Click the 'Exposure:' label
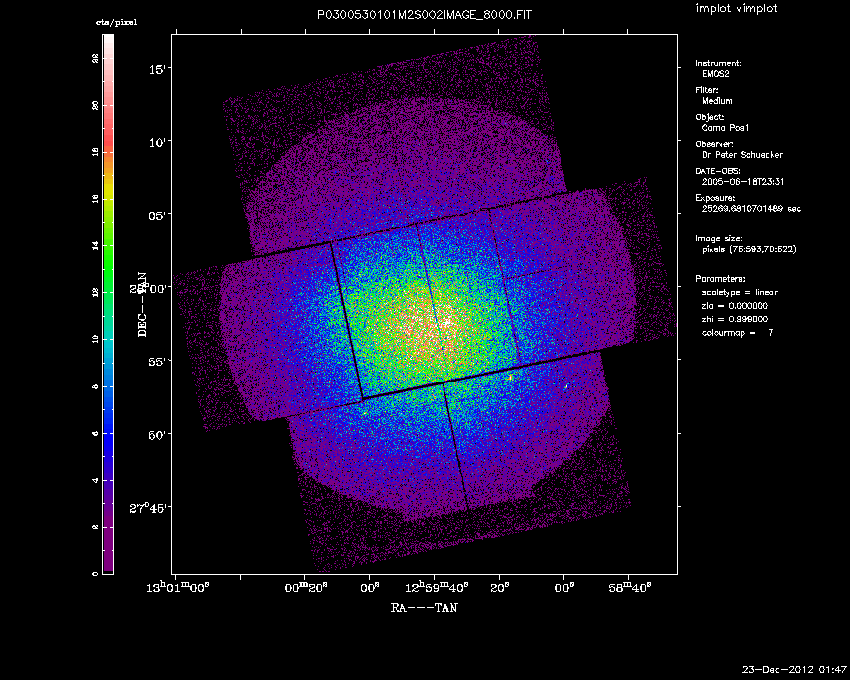The width and height of the screenshot is (850, 680). 715,198
